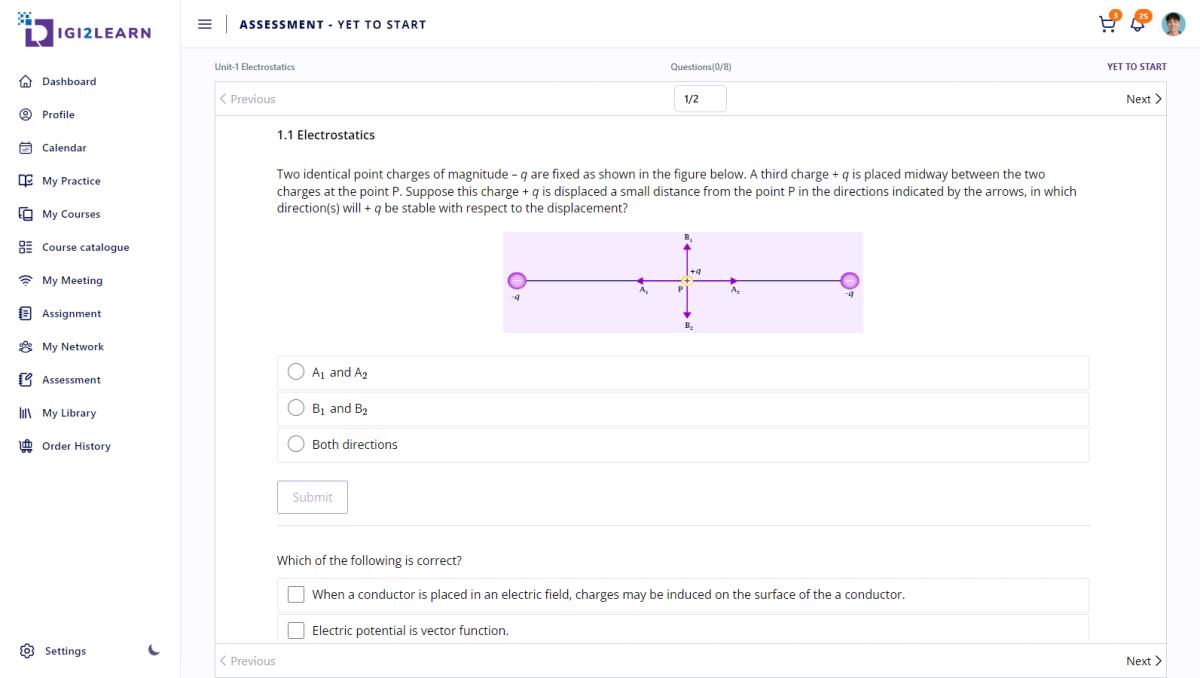Check the conductor induced charges statement
1200x678 pixels.
click(296, 594)
